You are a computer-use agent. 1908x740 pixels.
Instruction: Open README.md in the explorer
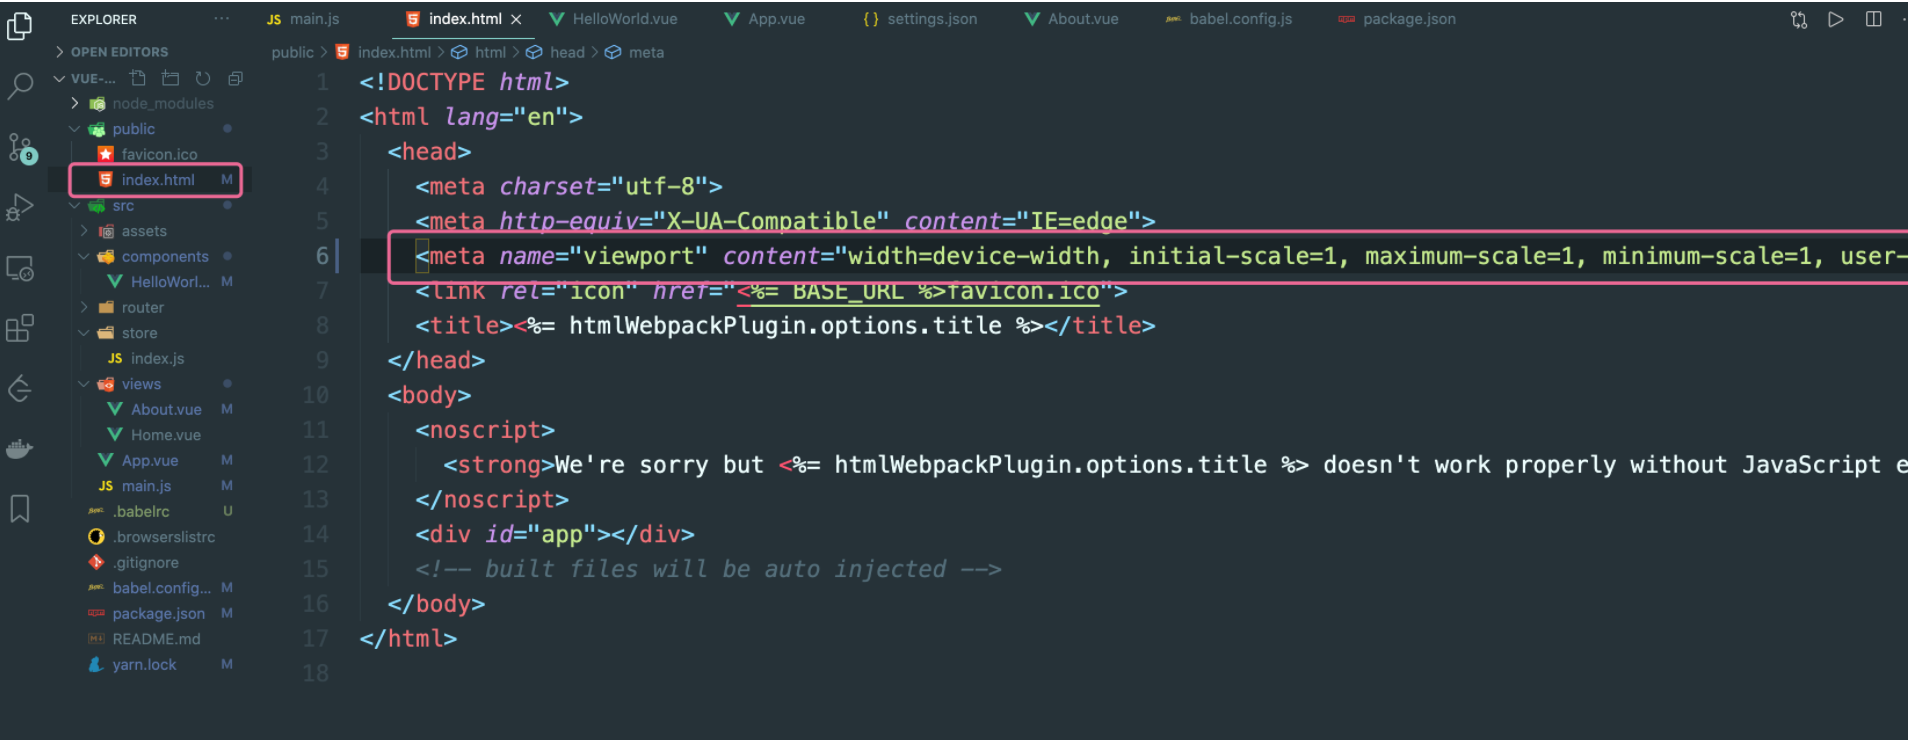pyautogui.click(x=144, y=639)
